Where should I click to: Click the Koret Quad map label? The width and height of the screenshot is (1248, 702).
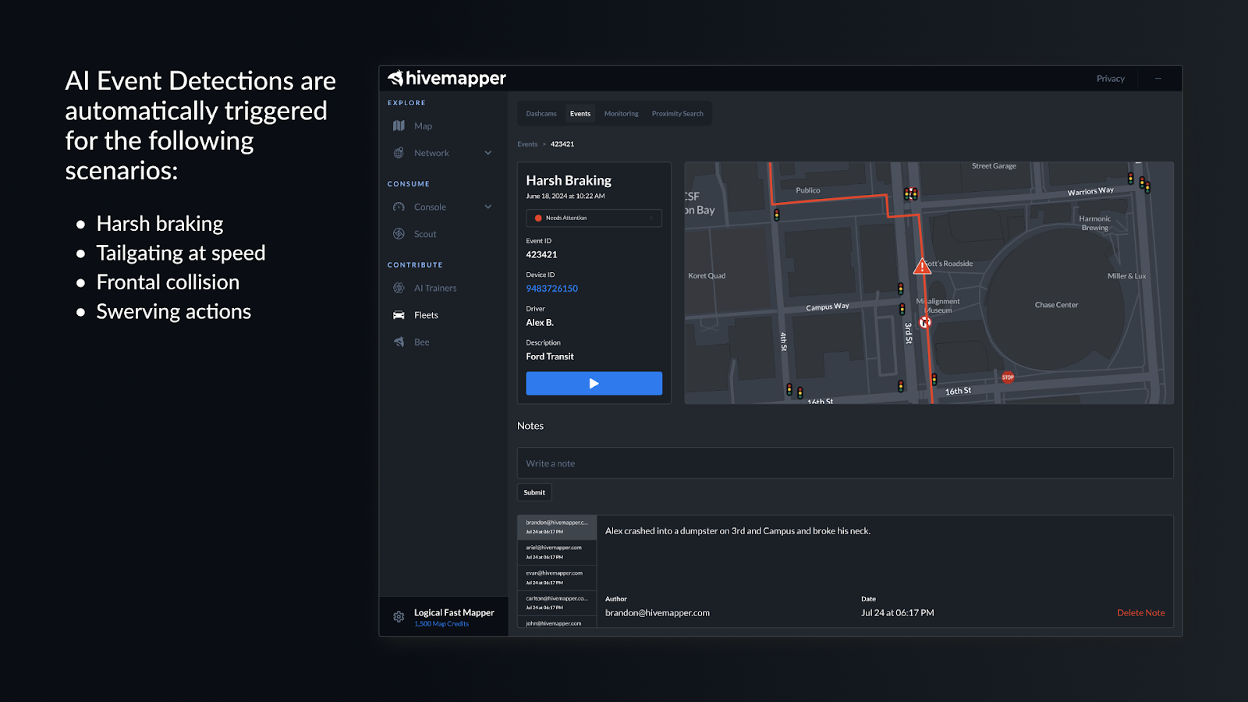point(707,276)
